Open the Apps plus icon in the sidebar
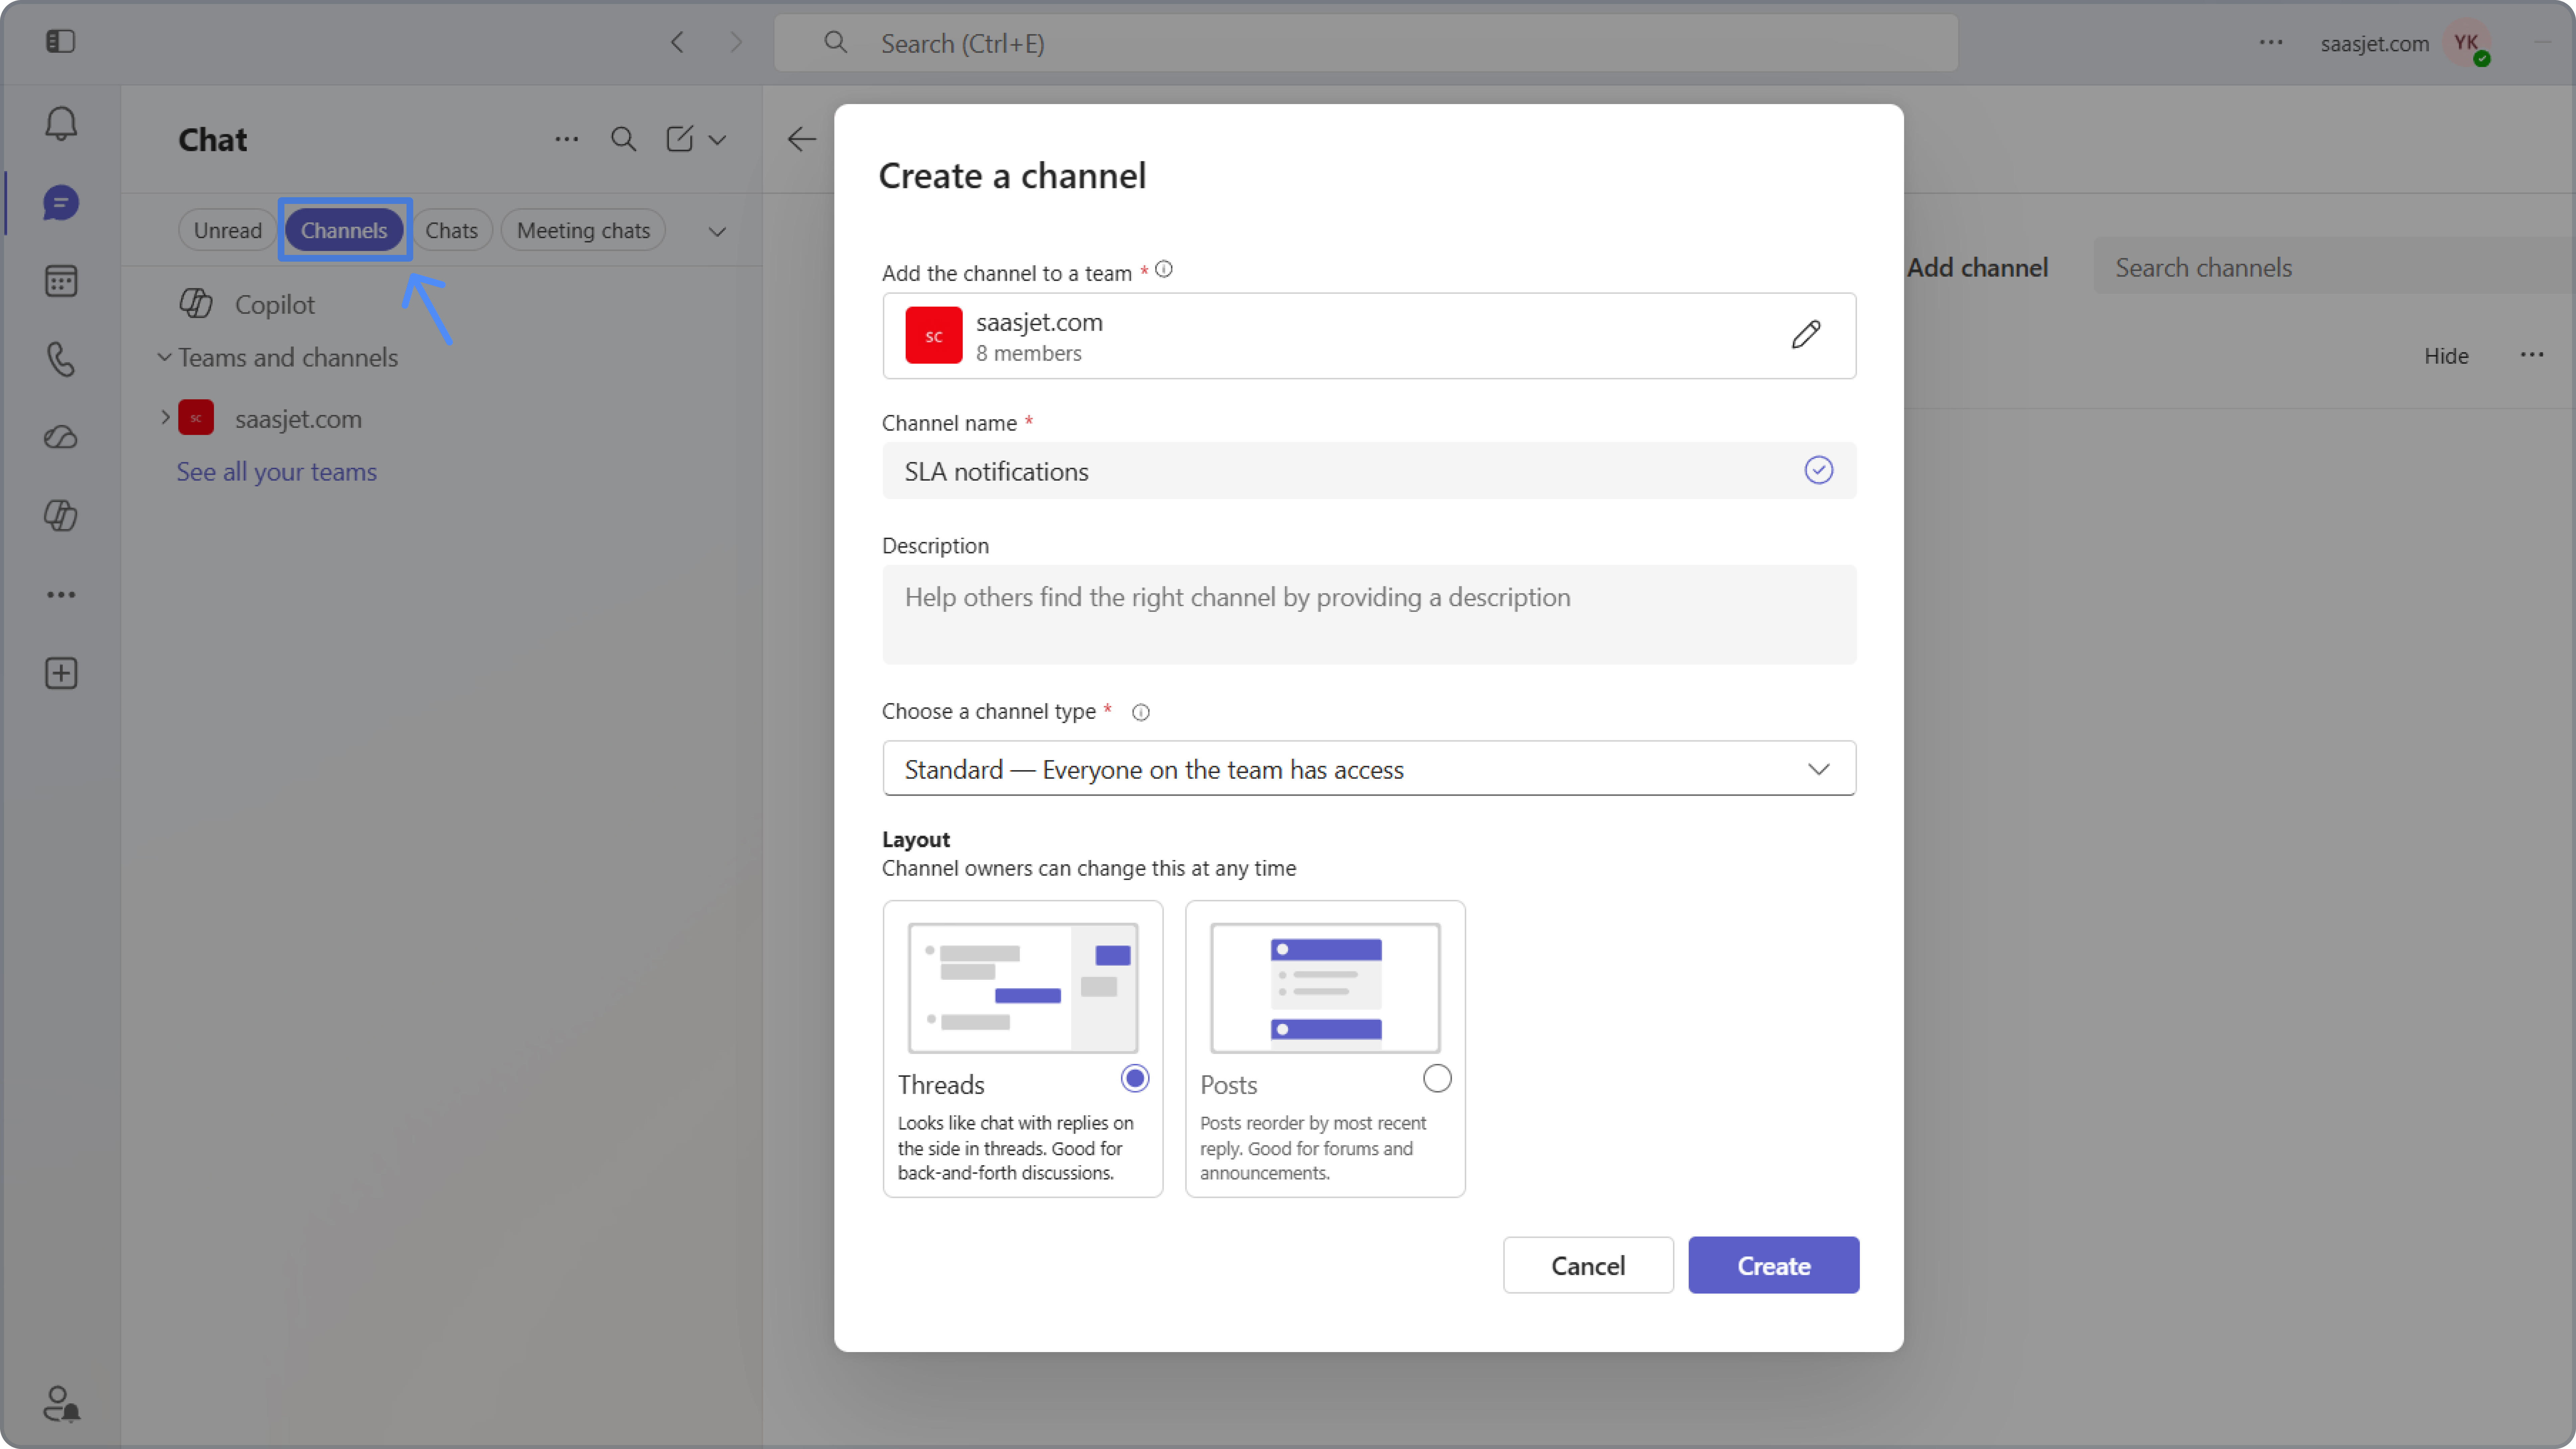Image resolution: width=2576 pixels, height=1449 pixels. [61, 673]
